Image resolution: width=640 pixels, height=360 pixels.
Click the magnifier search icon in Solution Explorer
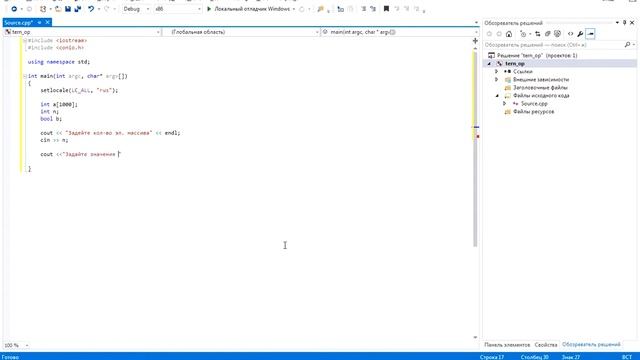coord(627,44)
